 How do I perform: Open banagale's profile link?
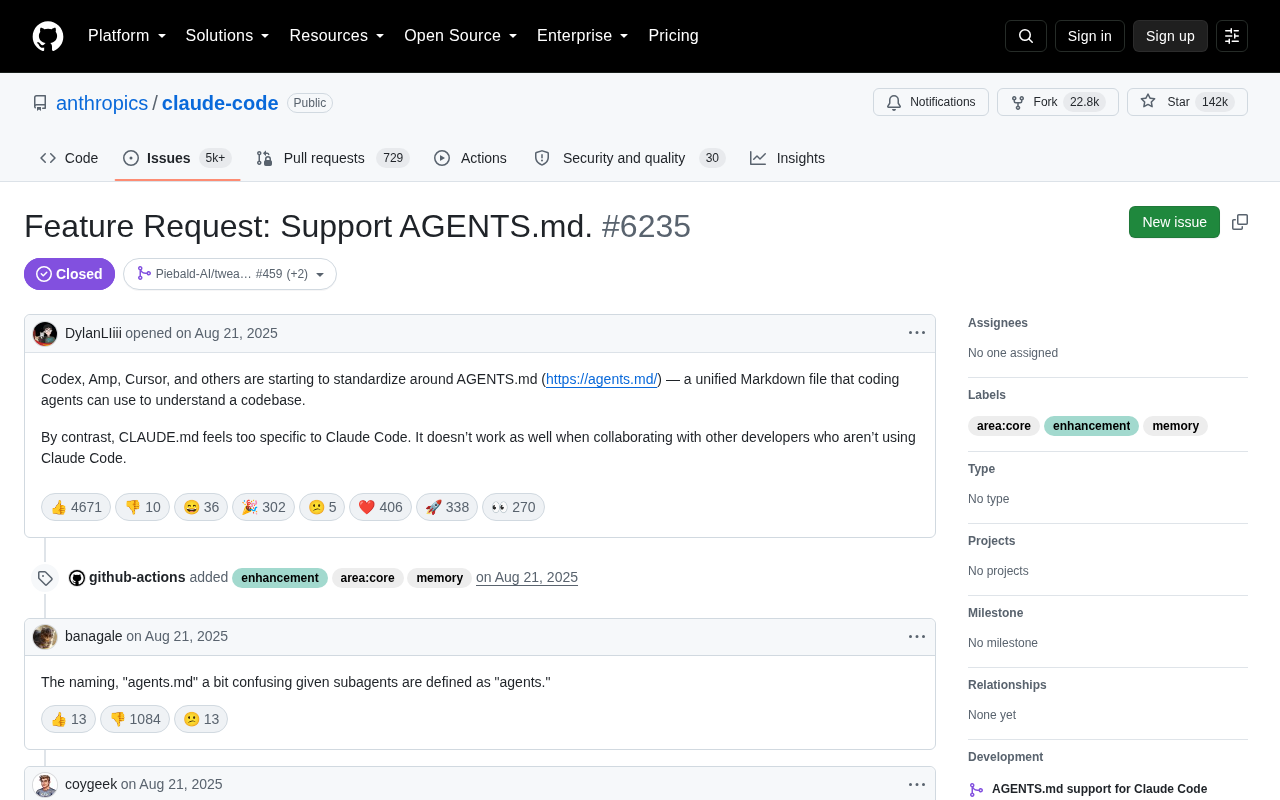[94, 636]
